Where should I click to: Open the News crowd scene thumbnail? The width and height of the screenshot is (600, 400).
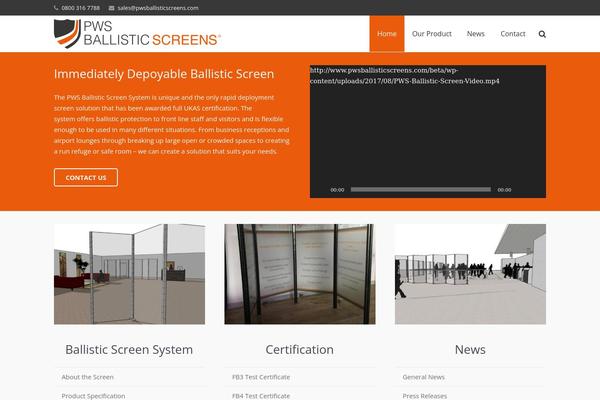pyautogui.click(x=470, y=274)
